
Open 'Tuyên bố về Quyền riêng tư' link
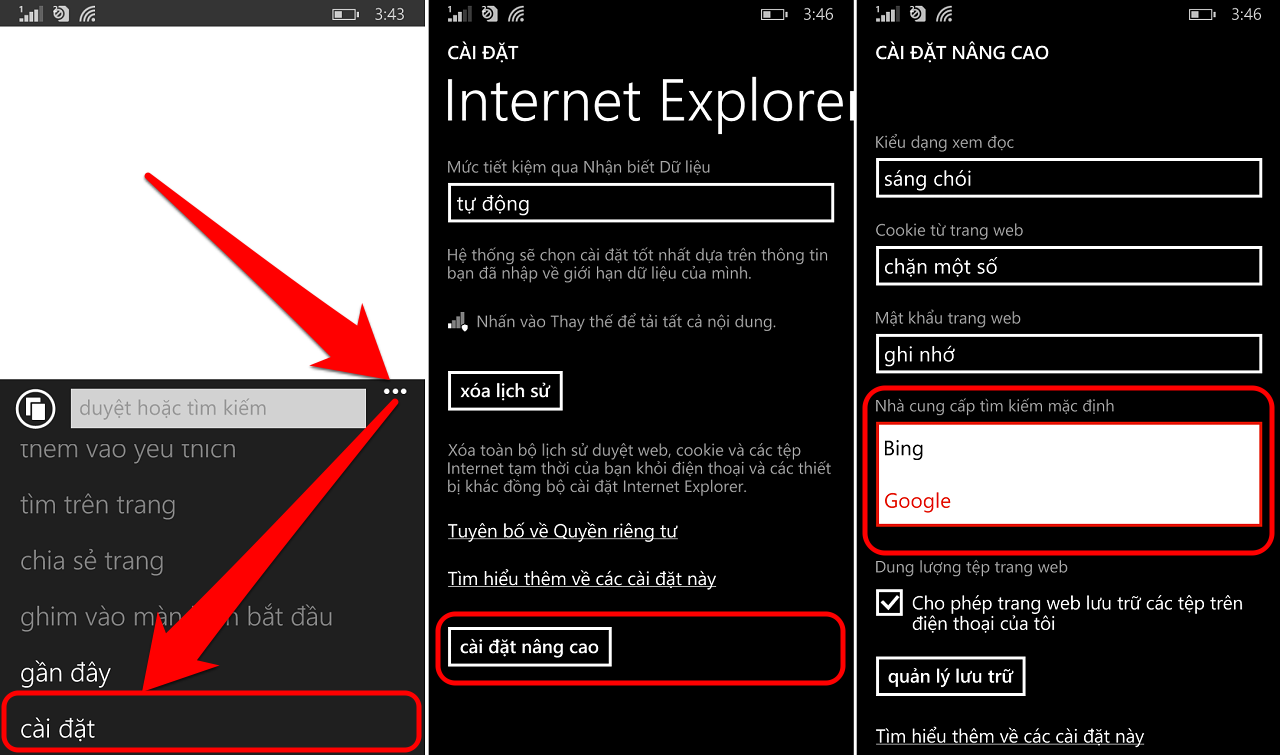coord(563,531)
